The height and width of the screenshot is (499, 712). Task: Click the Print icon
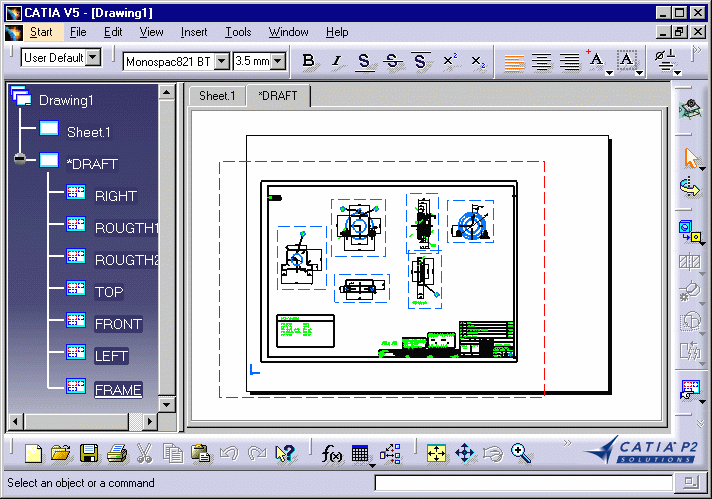(x=116, y=453)
